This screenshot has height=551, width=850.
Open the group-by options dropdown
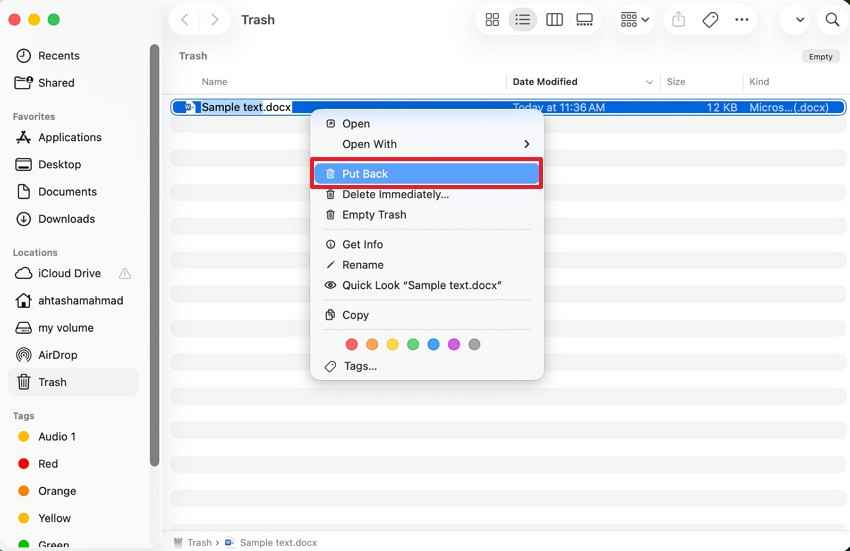[635, 20]
